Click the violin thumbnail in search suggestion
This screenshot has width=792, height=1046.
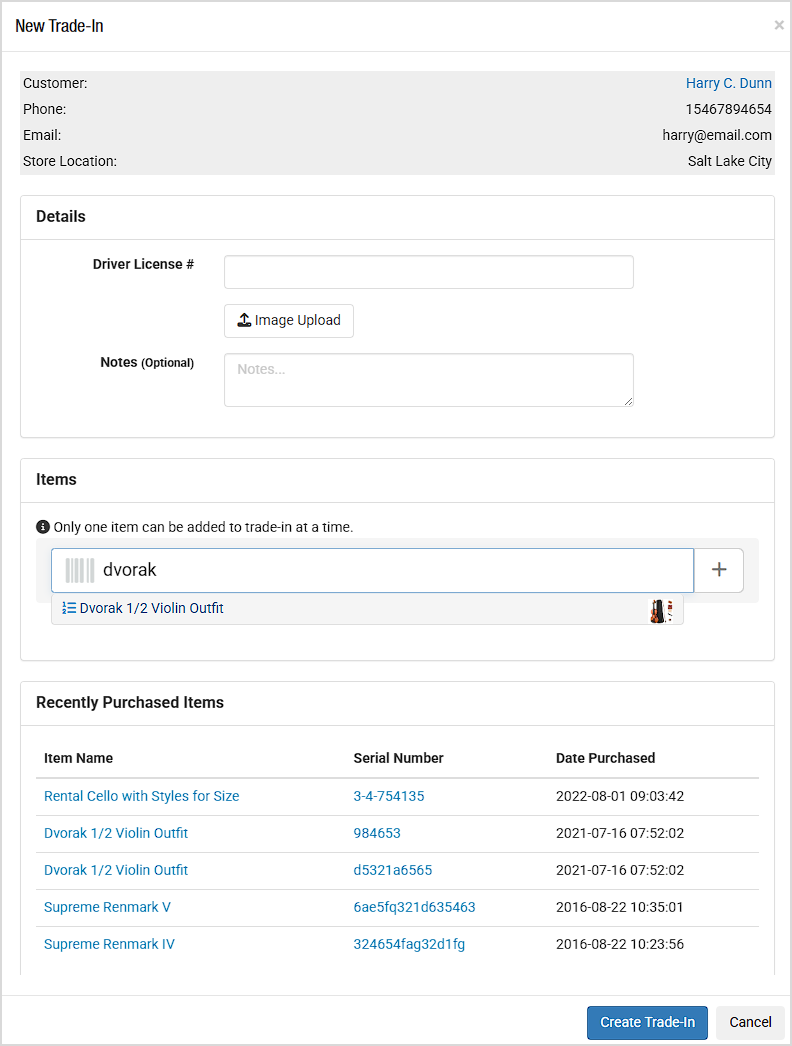click(x=658, y=610)
